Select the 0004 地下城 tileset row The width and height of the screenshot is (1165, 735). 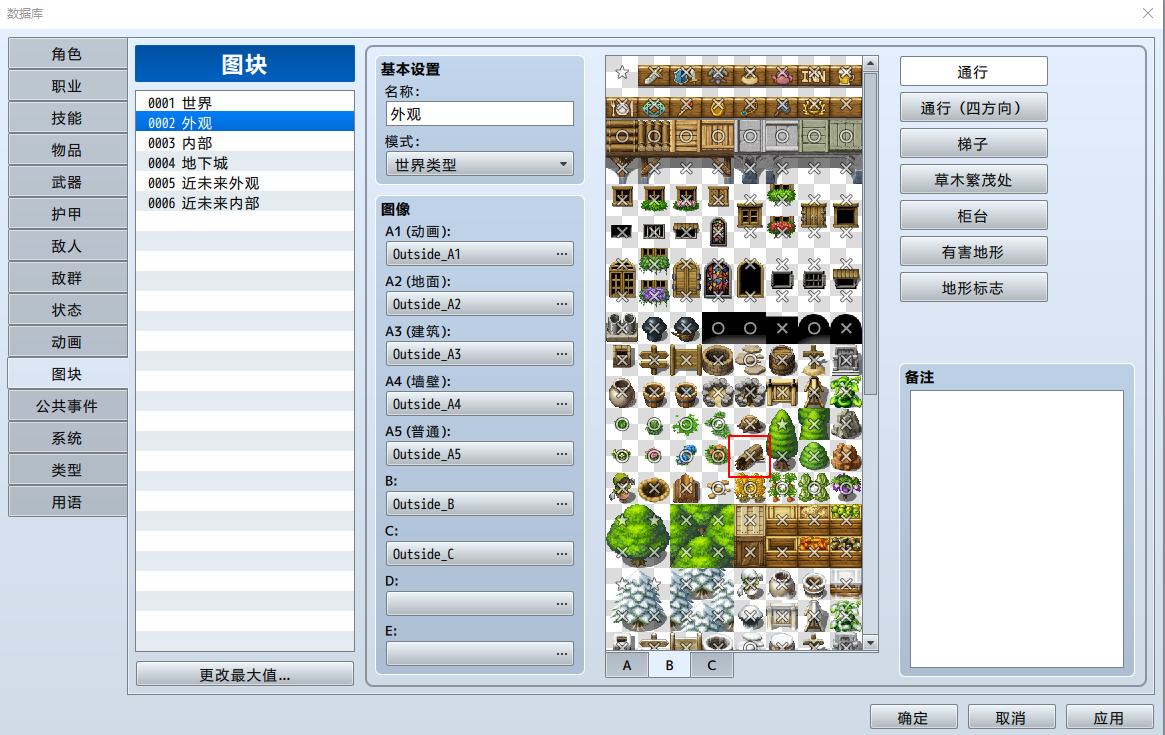244,163
